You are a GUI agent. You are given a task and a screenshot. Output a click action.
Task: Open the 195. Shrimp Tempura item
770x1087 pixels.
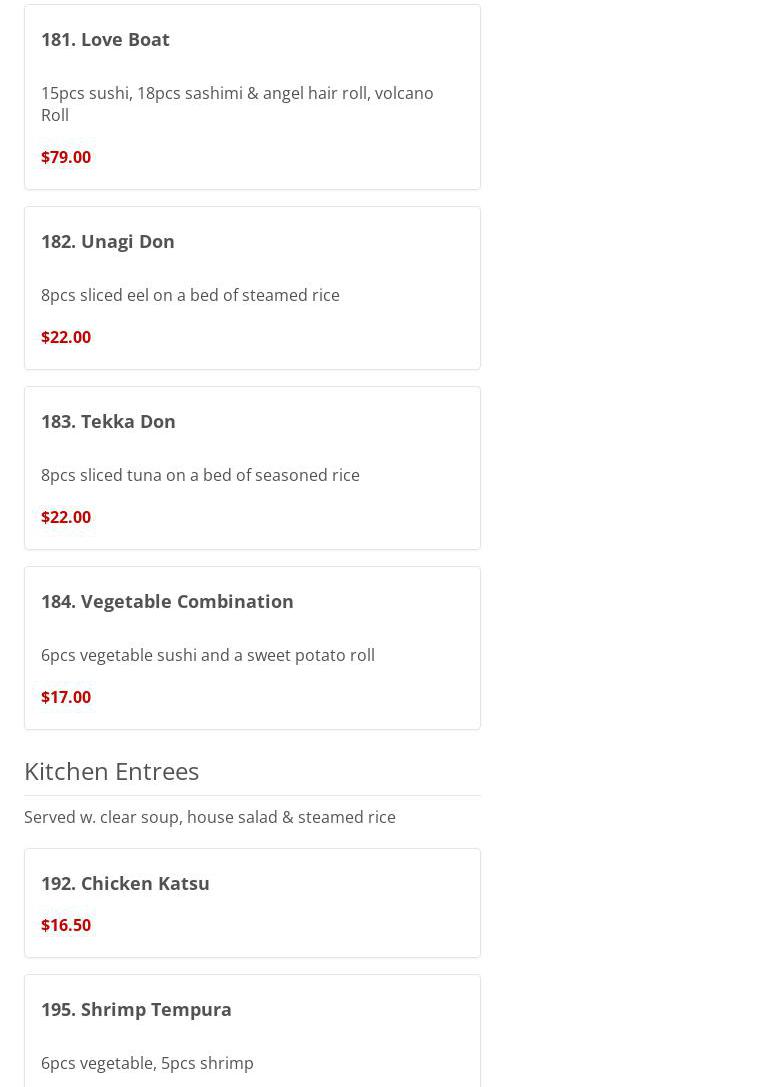point(136,1009)
